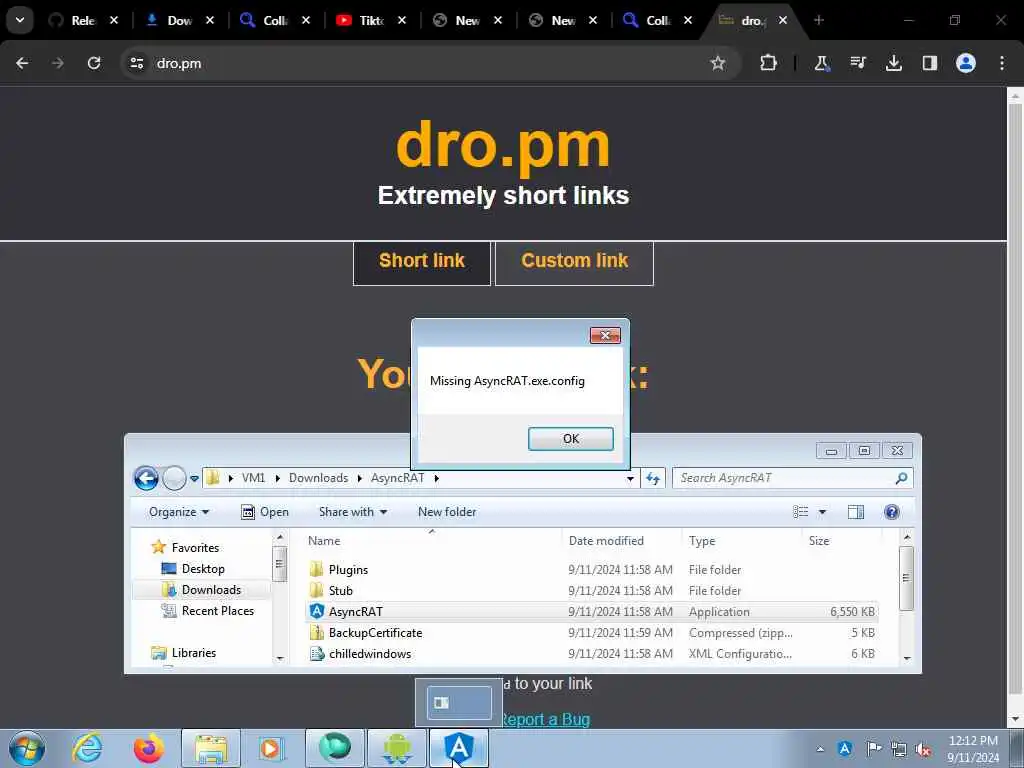This screenshot has width=1024, height=768.
Task: Open Firefox from the taskbar
Action: 148,748
